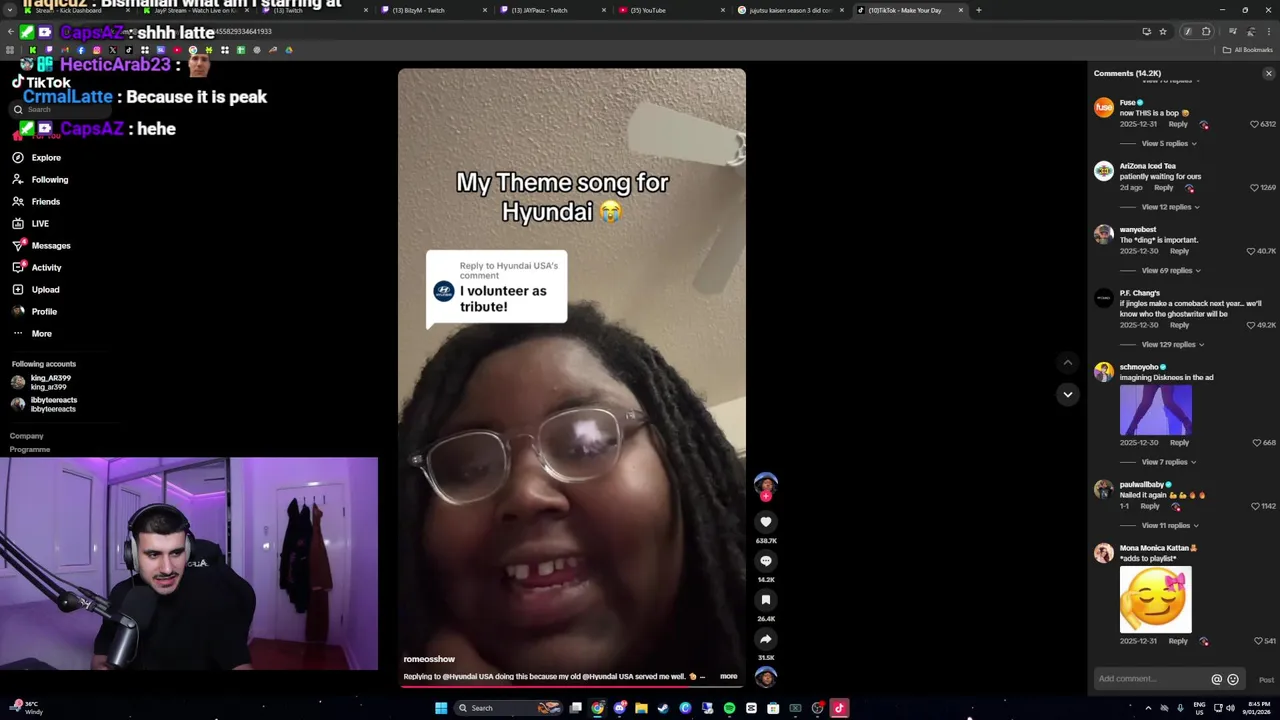Close the Comments panel

pyautogui.click(x=1269, y=73)
